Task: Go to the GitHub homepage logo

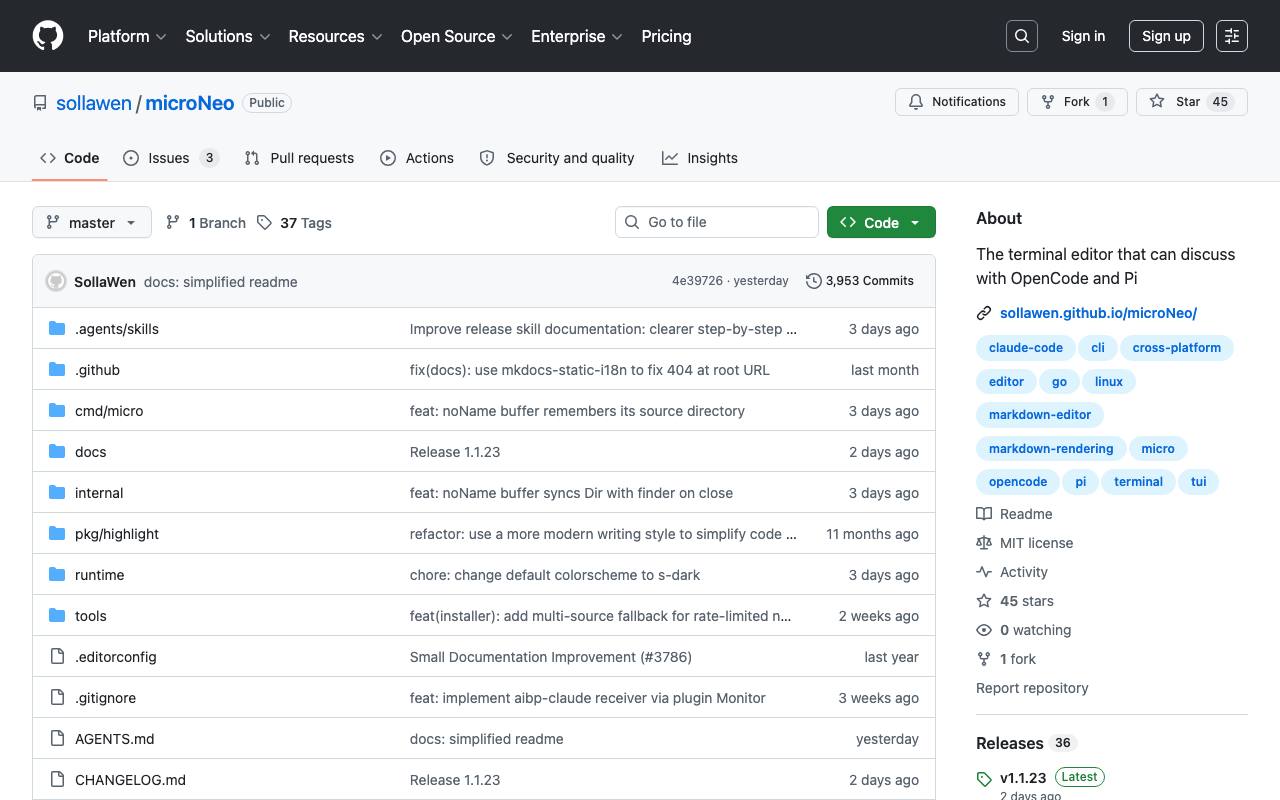Action: (x=48, y=36)
